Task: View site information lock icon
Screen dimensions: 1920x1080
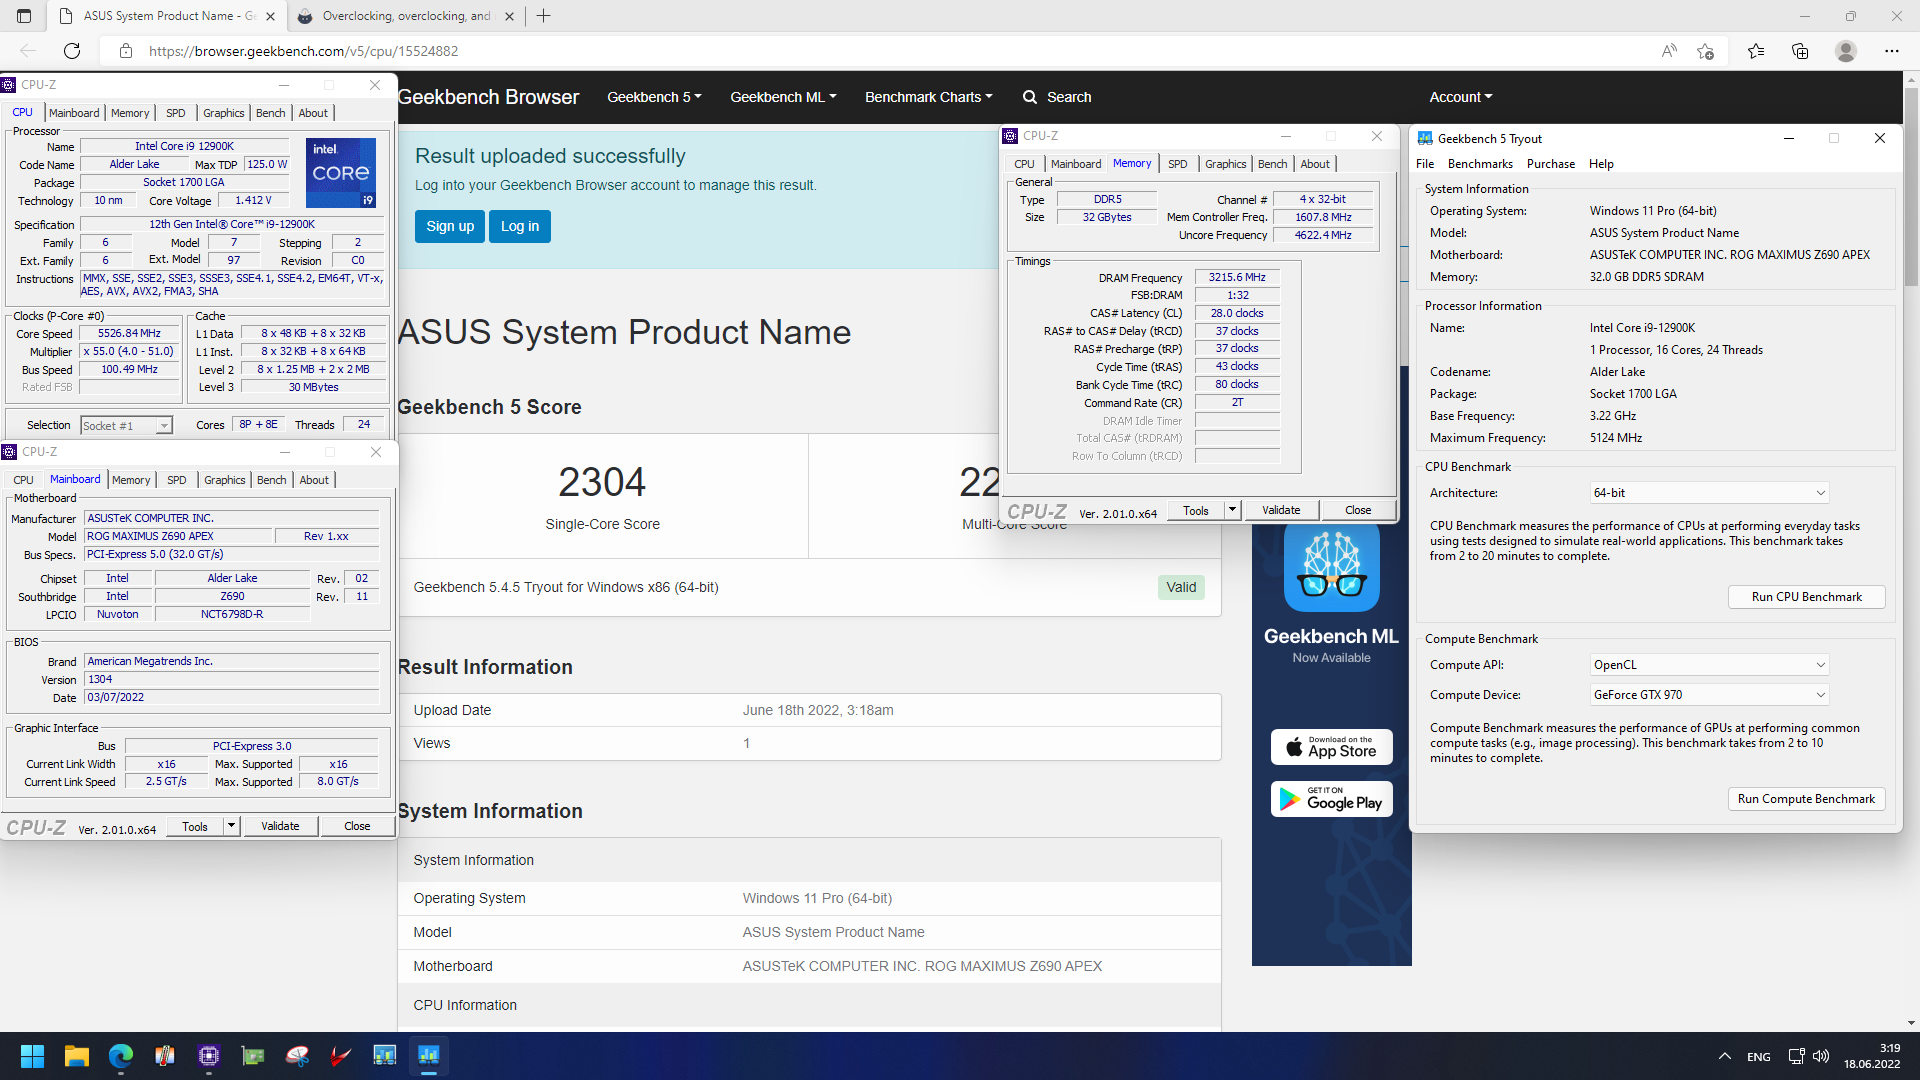Action: [126, 51]
